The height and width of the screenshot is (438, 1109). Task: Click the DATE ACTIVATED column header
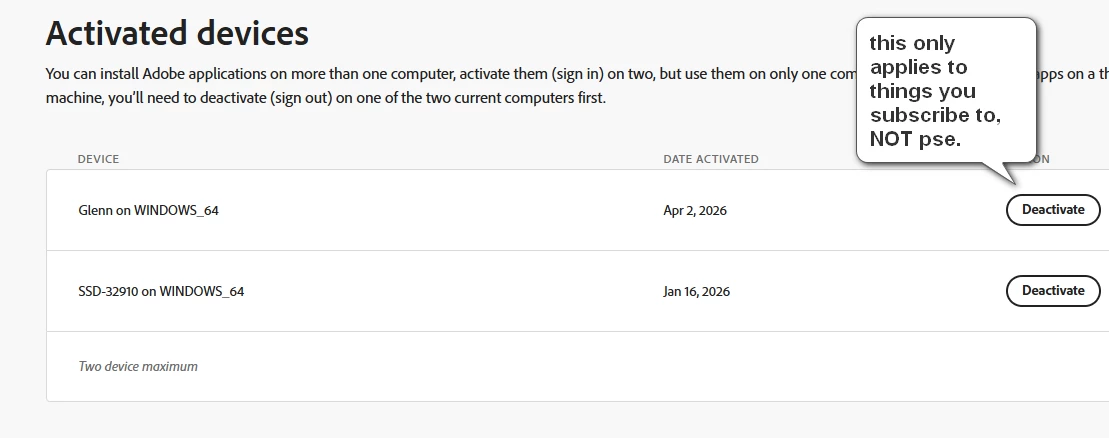click(711, 159)
